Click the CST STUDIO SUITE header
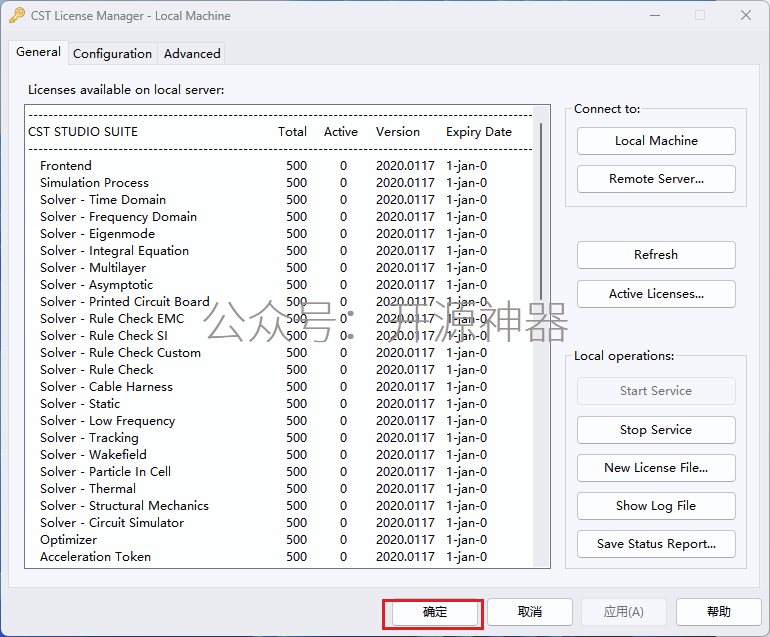 [x=83, y=132]
